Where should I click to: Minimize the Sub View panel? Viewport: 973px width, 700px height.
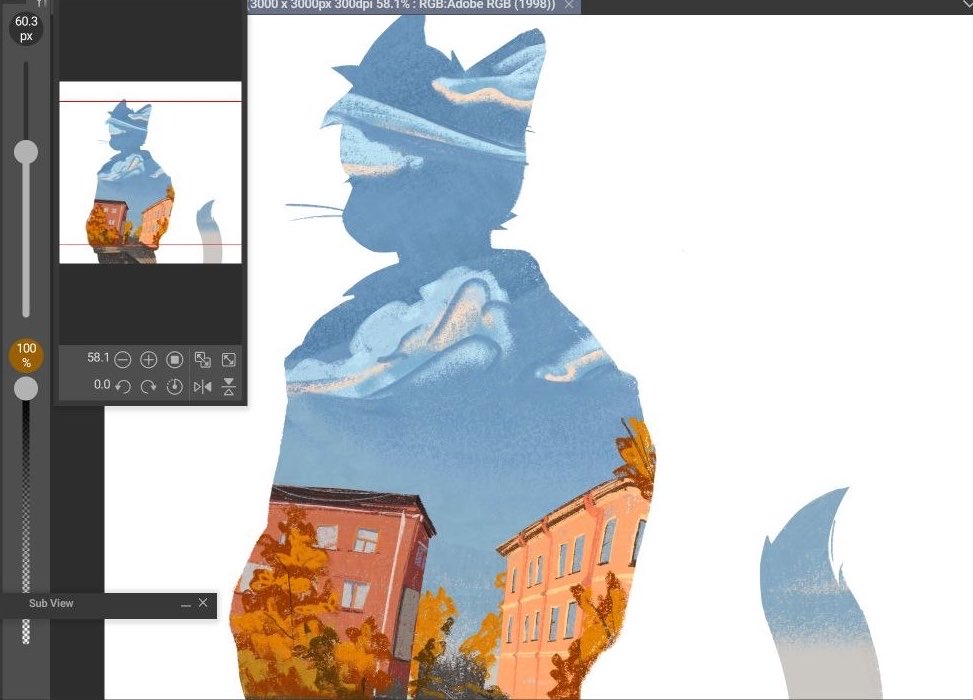click(186, 604)
